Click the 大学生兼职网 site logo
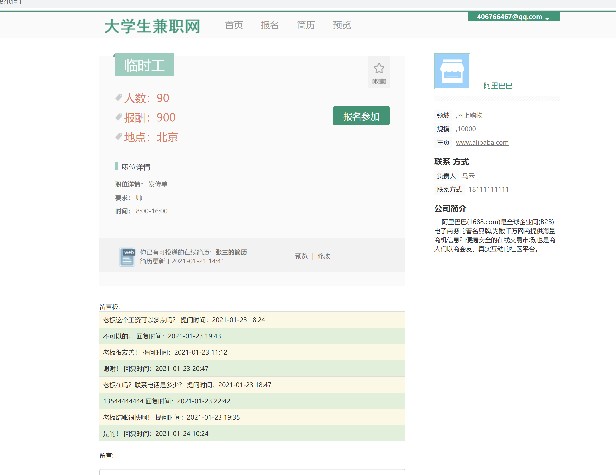The width and height of the screenshot is (616, 475). (152, 26)
